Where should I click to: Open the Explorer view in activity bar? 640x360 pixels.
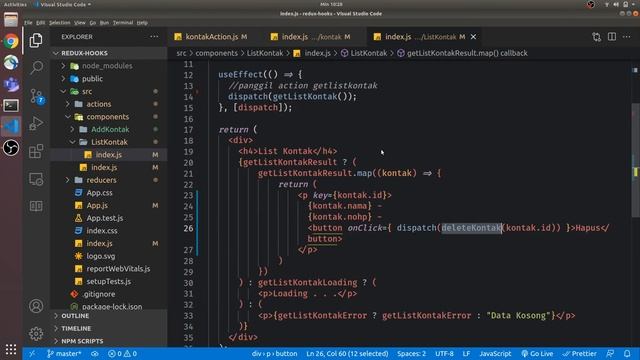pyautogui.click(x=36, y=40)
